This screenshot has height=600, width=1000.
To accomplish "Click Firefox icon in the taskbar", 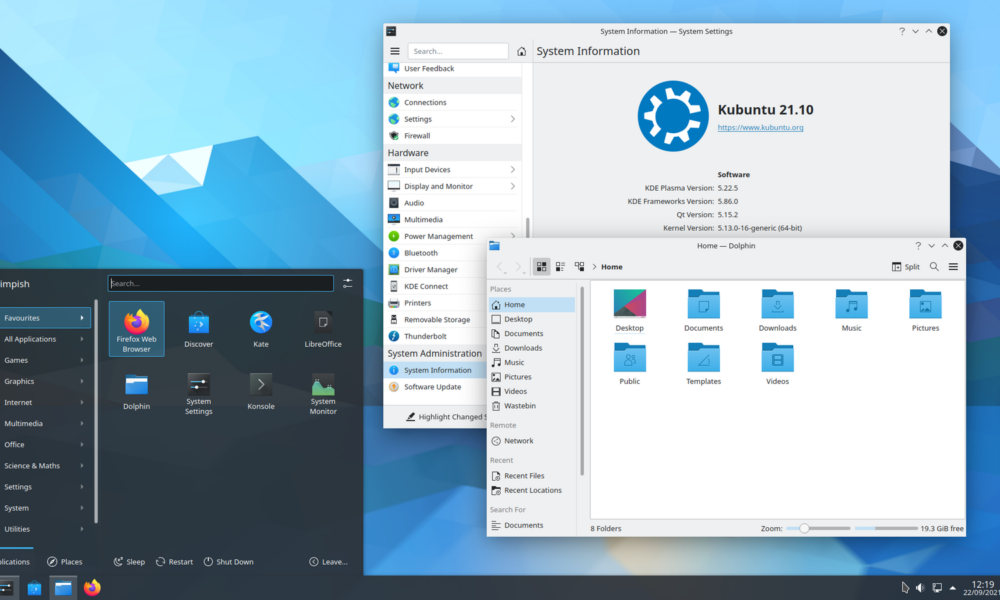I will [x=92, y=587].
